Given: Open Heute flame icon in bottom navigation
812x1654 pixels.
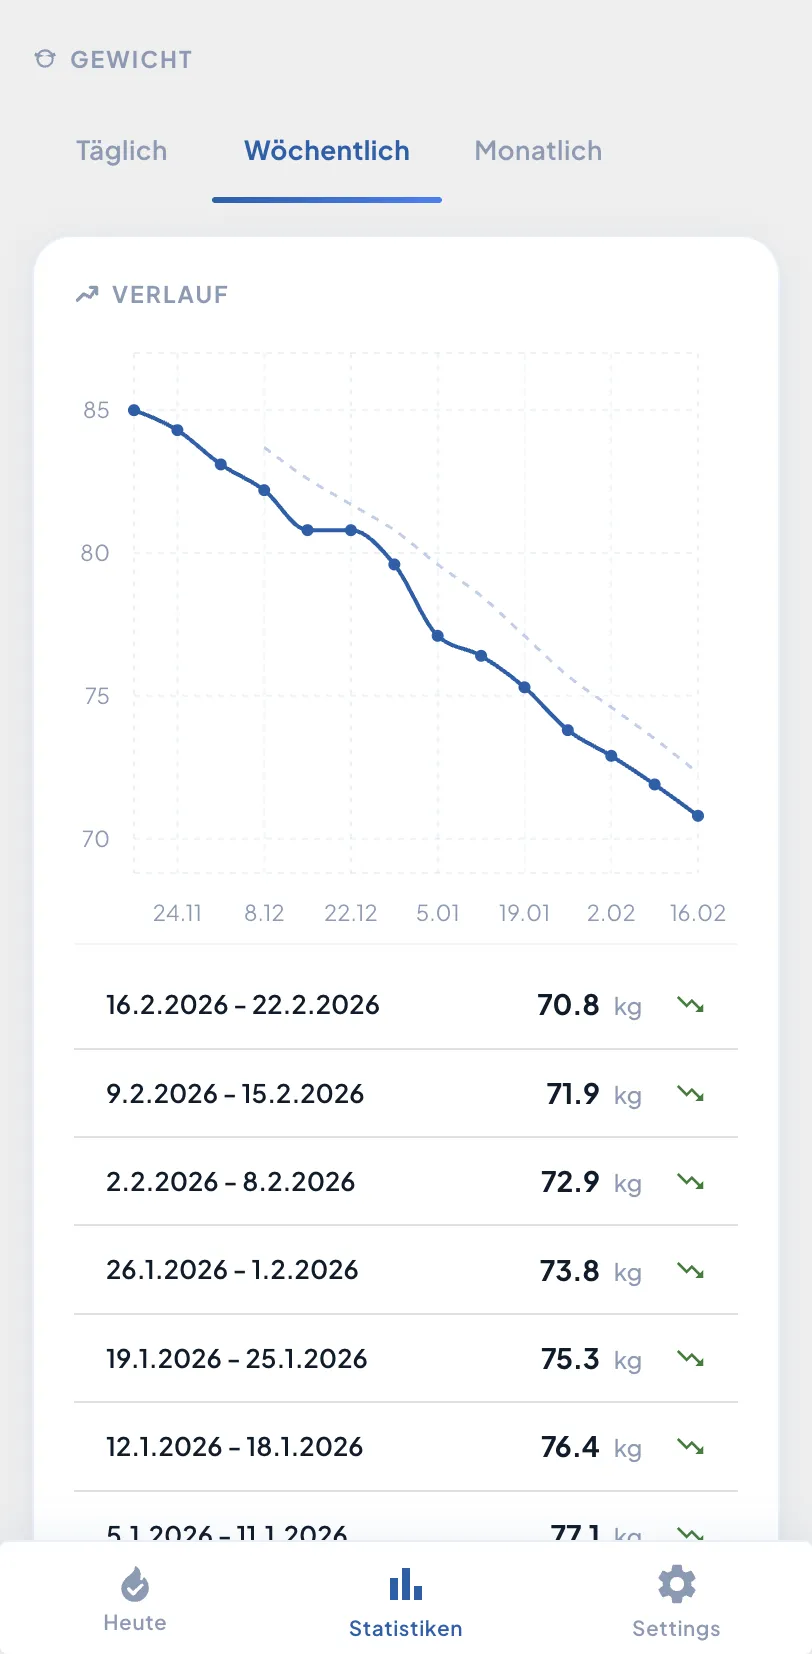Looking at the screenshot, I should tap(135, 1585).
